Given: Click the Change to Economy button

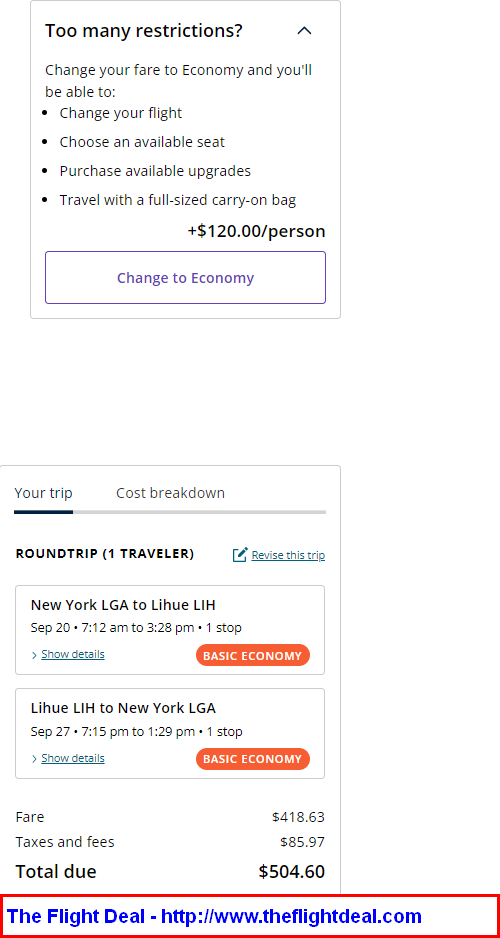Looking at the screenshot, I should pyautogui.click(x=185, y=278).
